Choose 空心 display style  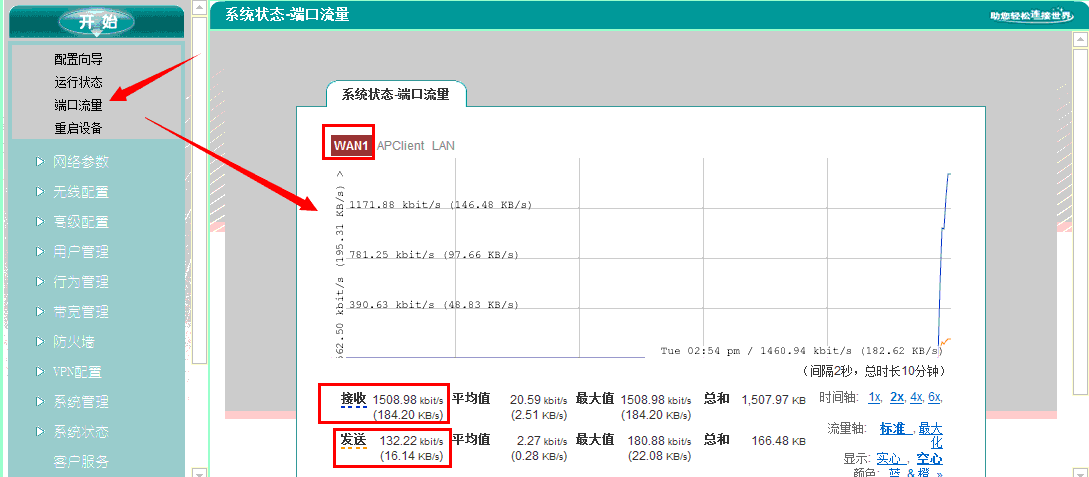[930, 459]
